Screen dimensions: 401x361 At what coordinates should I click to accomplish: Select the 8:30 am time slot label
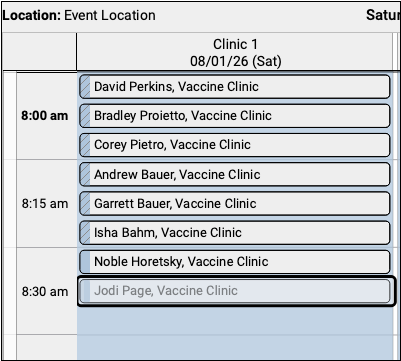tap(45, 292)
